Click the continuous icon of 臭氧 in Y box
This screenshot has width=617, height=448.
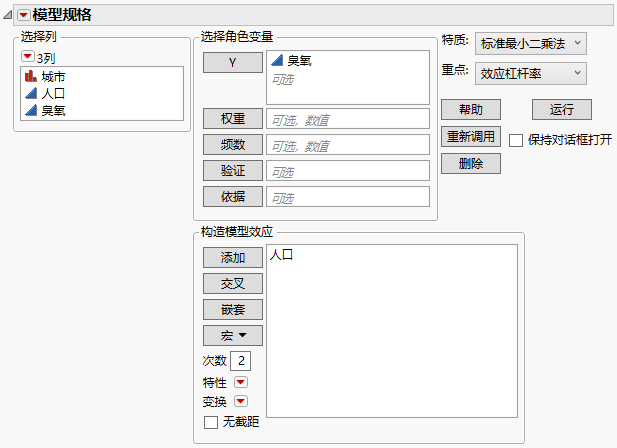(x=277, y=60)
